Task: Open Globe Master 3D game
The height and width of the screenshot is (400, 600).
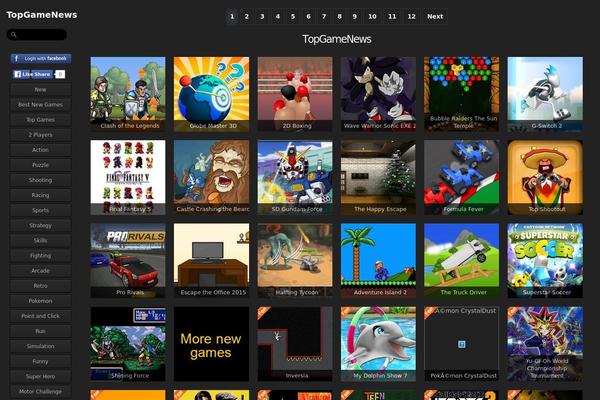Action: point(211,94)
